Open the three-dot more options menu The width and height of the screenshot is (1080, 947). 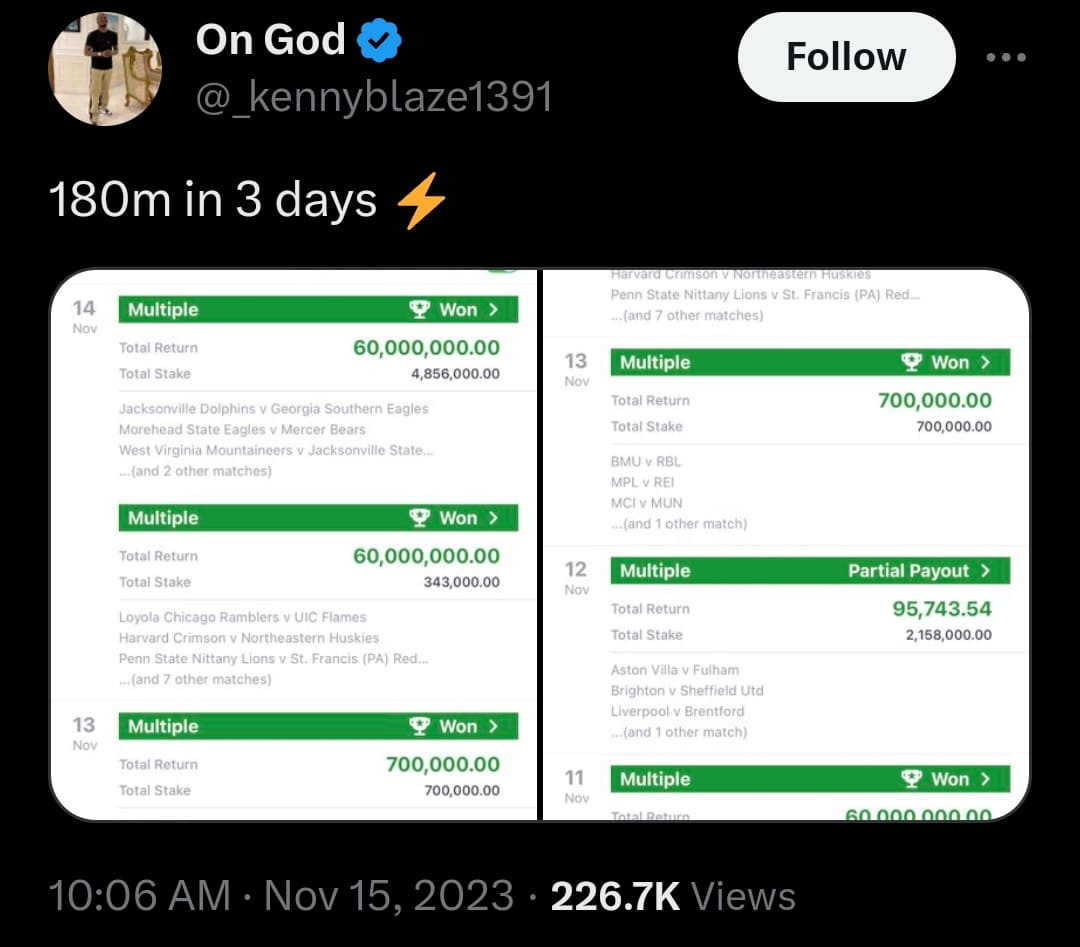(1005, 57)
